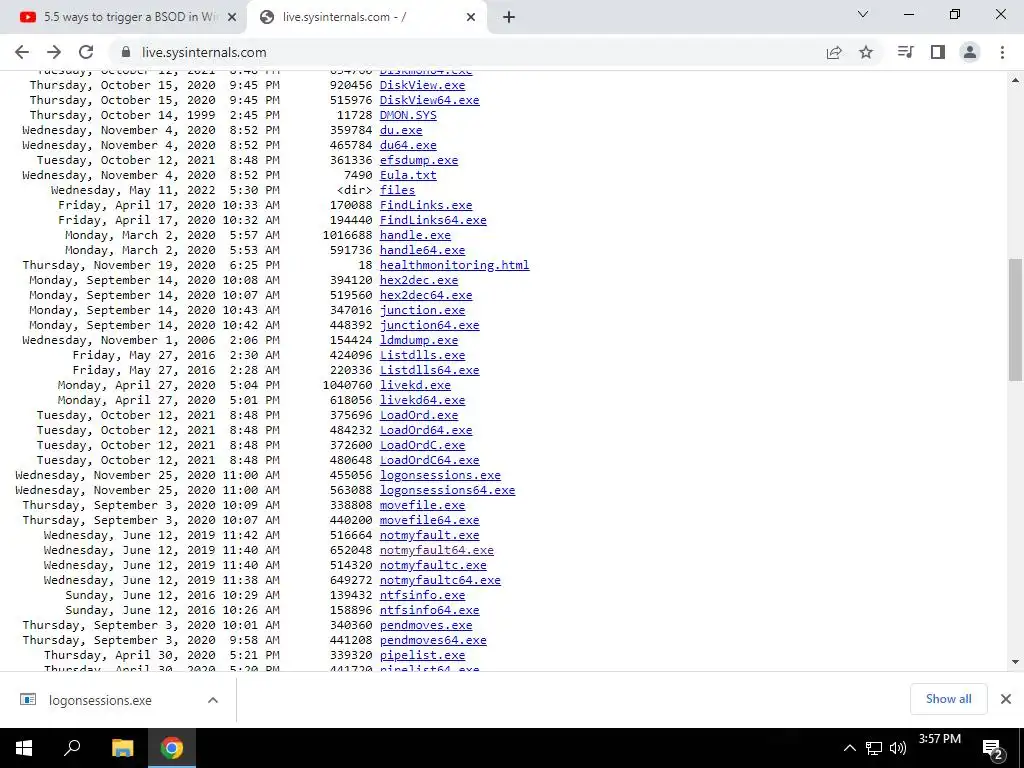Open the Chrome three-dot menu

(x=1002, y=52)
